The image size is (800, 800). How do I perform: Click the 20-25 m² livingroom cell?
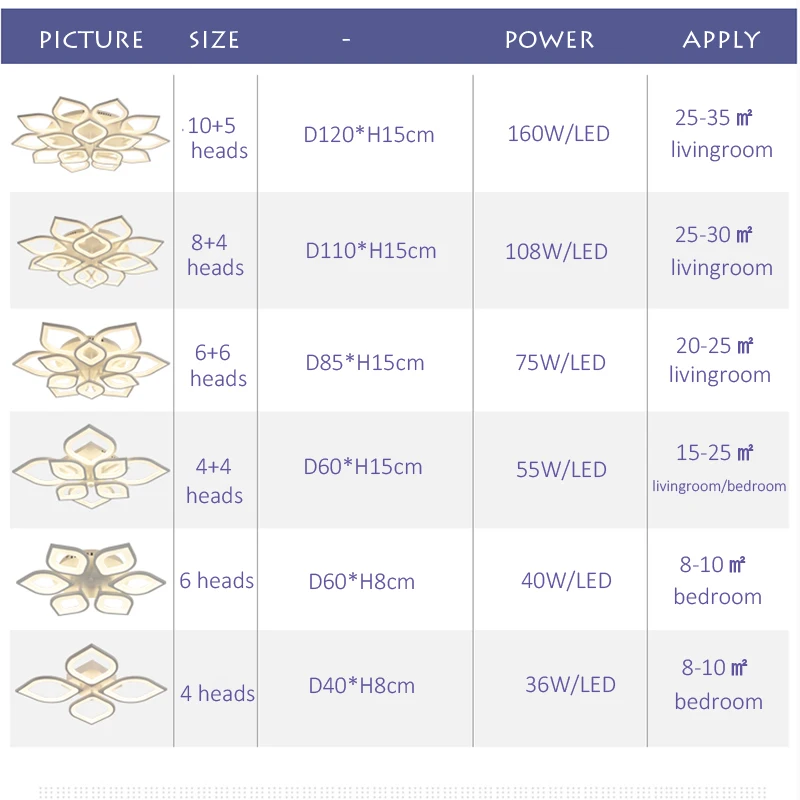718,360
